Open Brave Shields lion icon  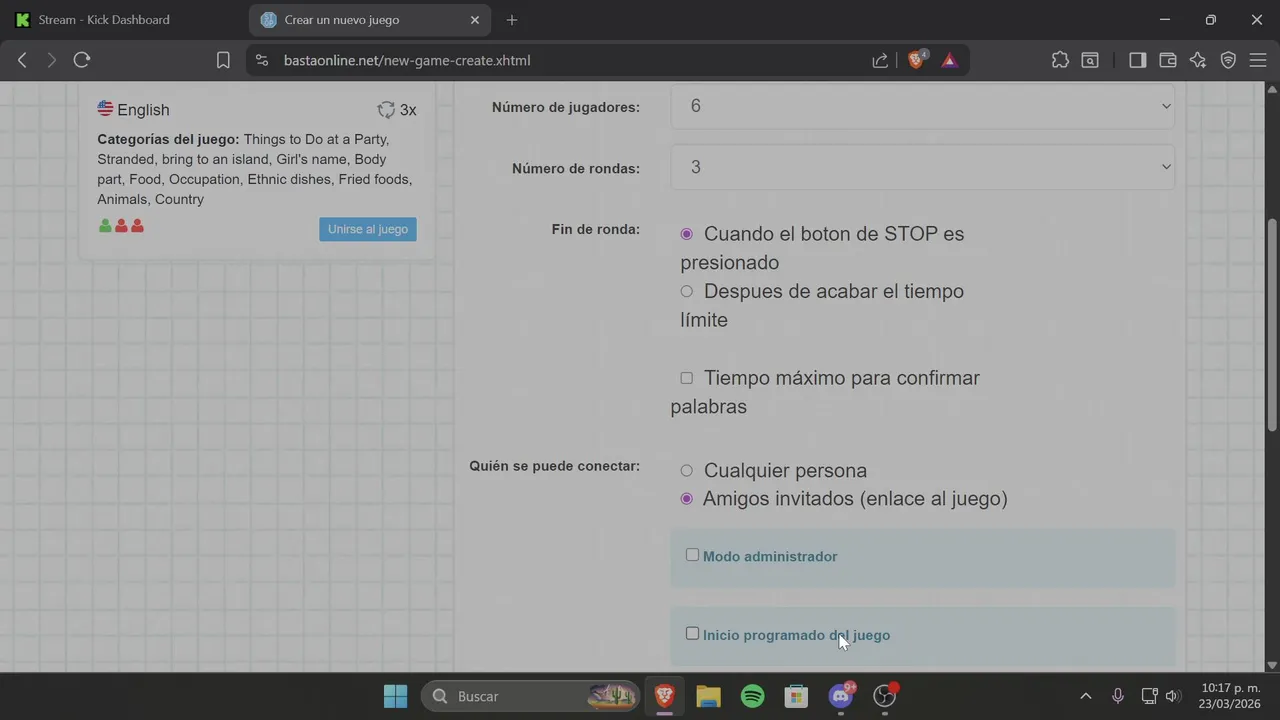[916, 60]
